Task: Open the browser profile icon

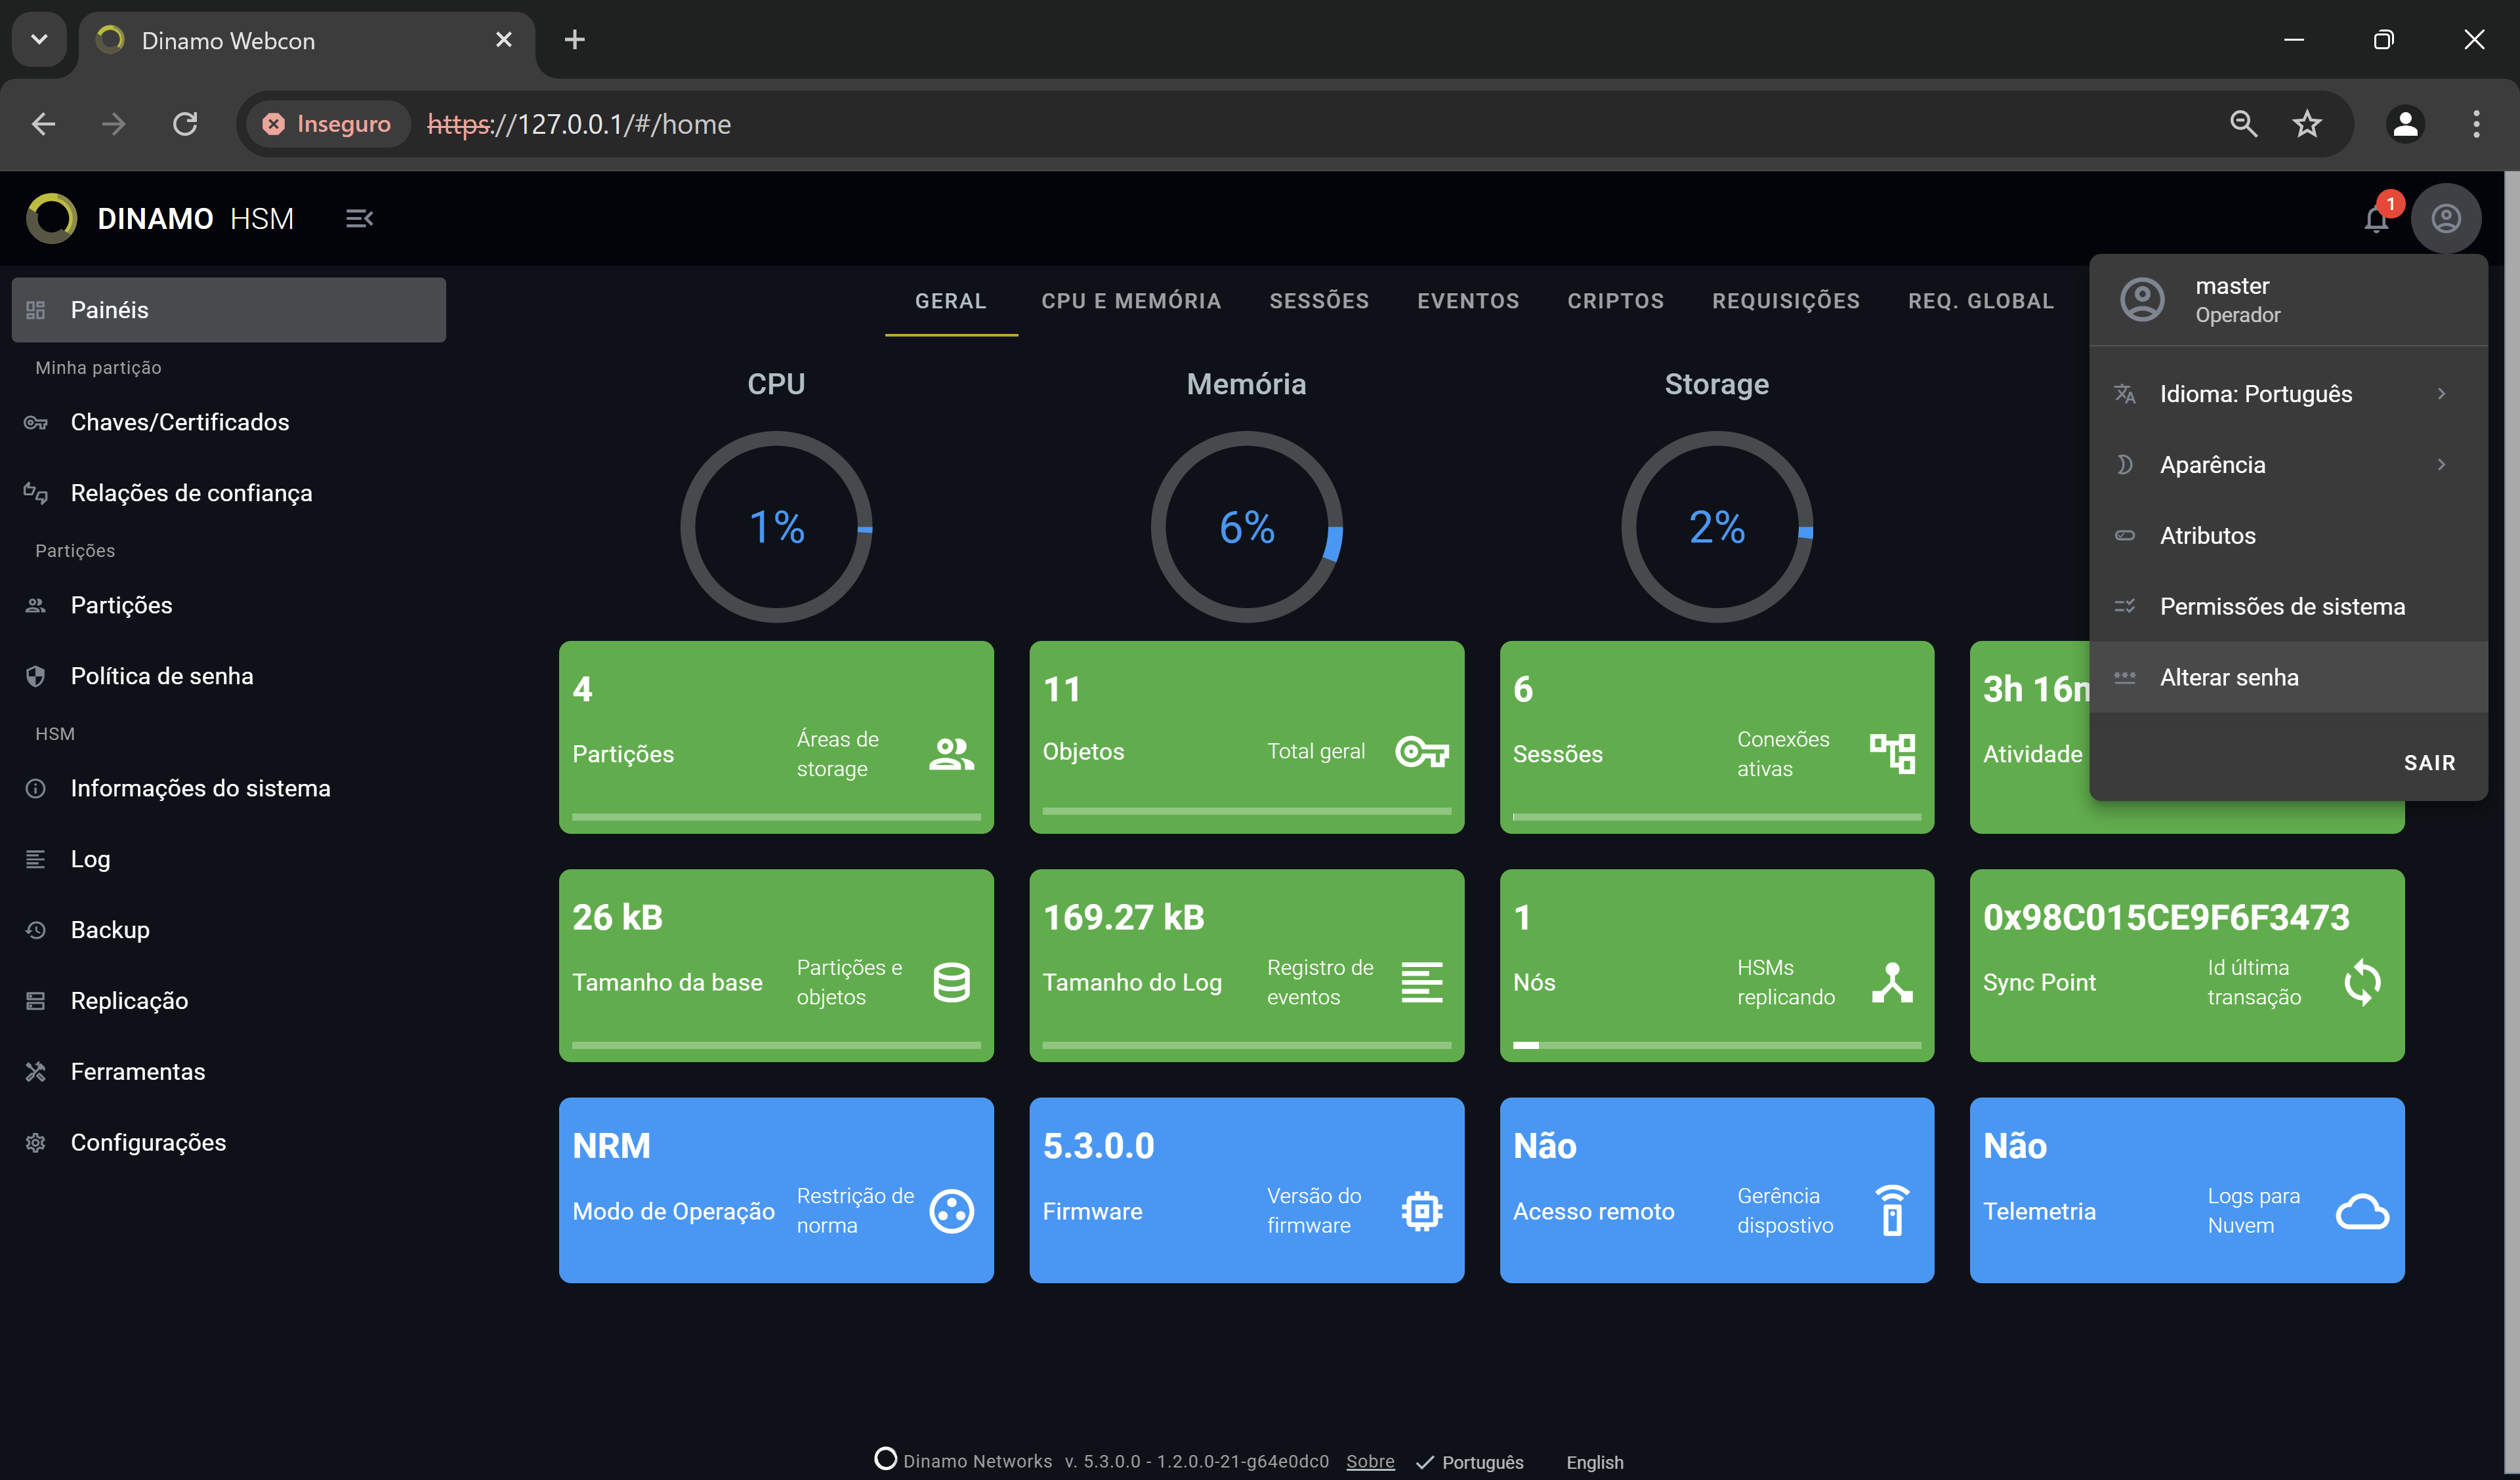Action: [x=2404, y=124]
